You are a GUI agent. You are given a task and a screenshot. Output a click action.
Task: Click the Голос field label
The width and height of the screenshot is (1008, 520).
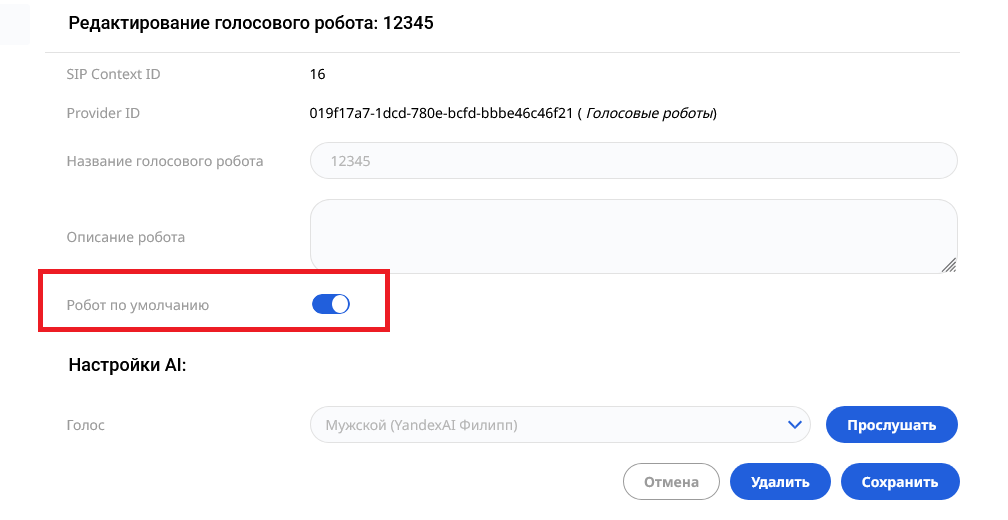pyautogui.click(x=86, y=425)
